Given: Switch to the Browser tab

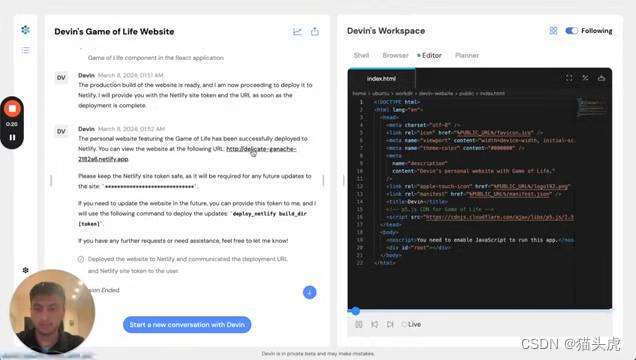Looking at the screenshot, I should [395, 55].
